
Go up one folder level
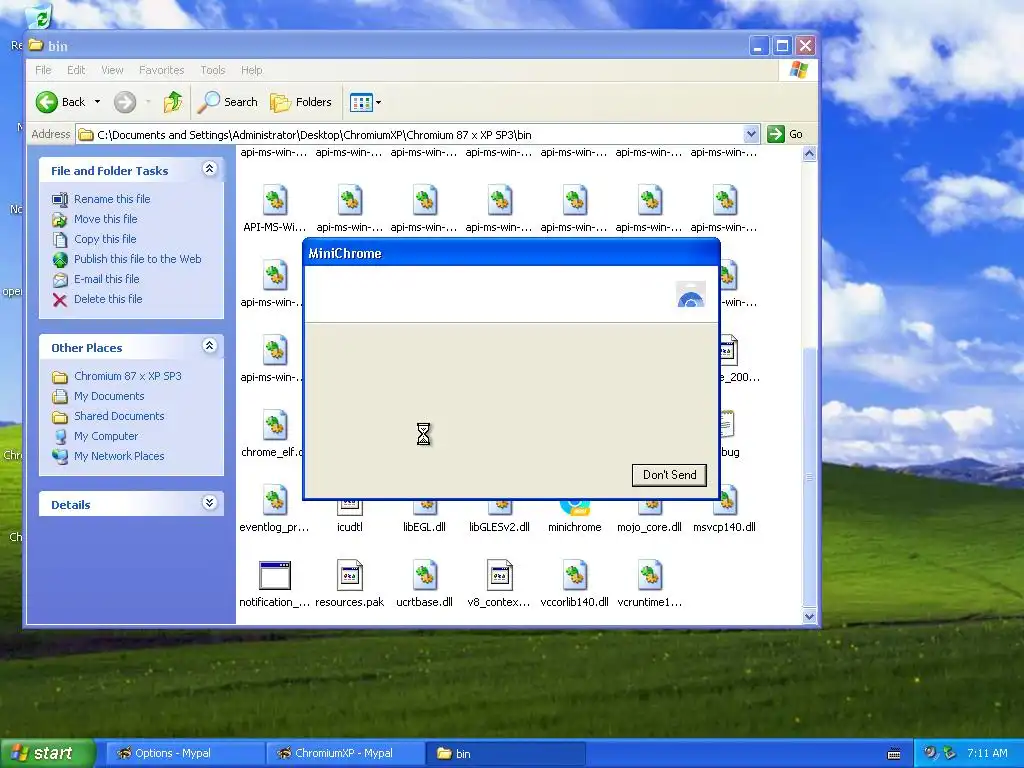coord(173,102)
